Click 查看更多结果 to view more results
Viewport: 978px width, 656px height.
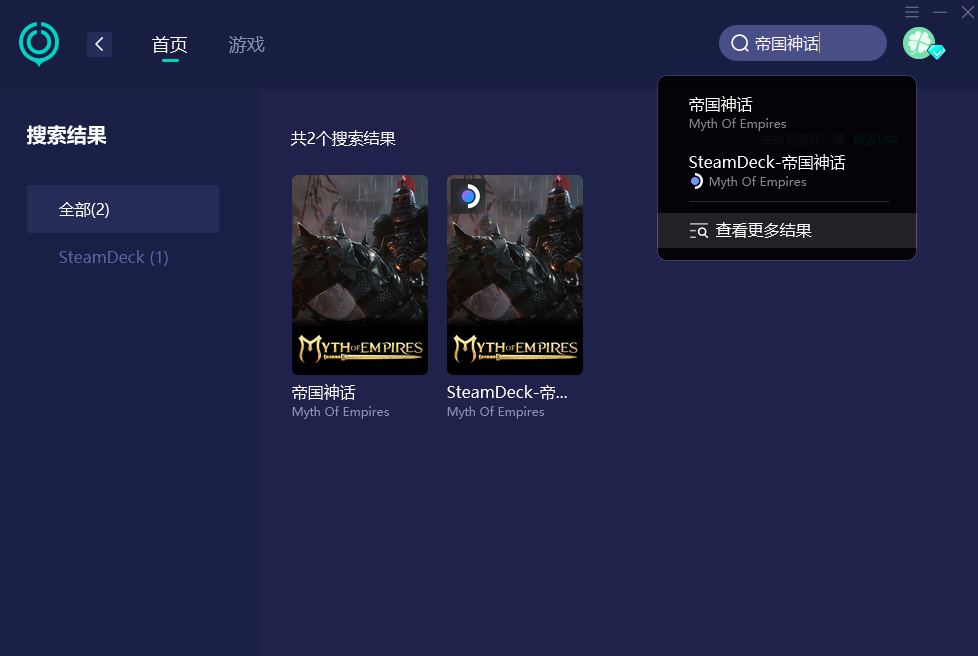tap(787, 231)
